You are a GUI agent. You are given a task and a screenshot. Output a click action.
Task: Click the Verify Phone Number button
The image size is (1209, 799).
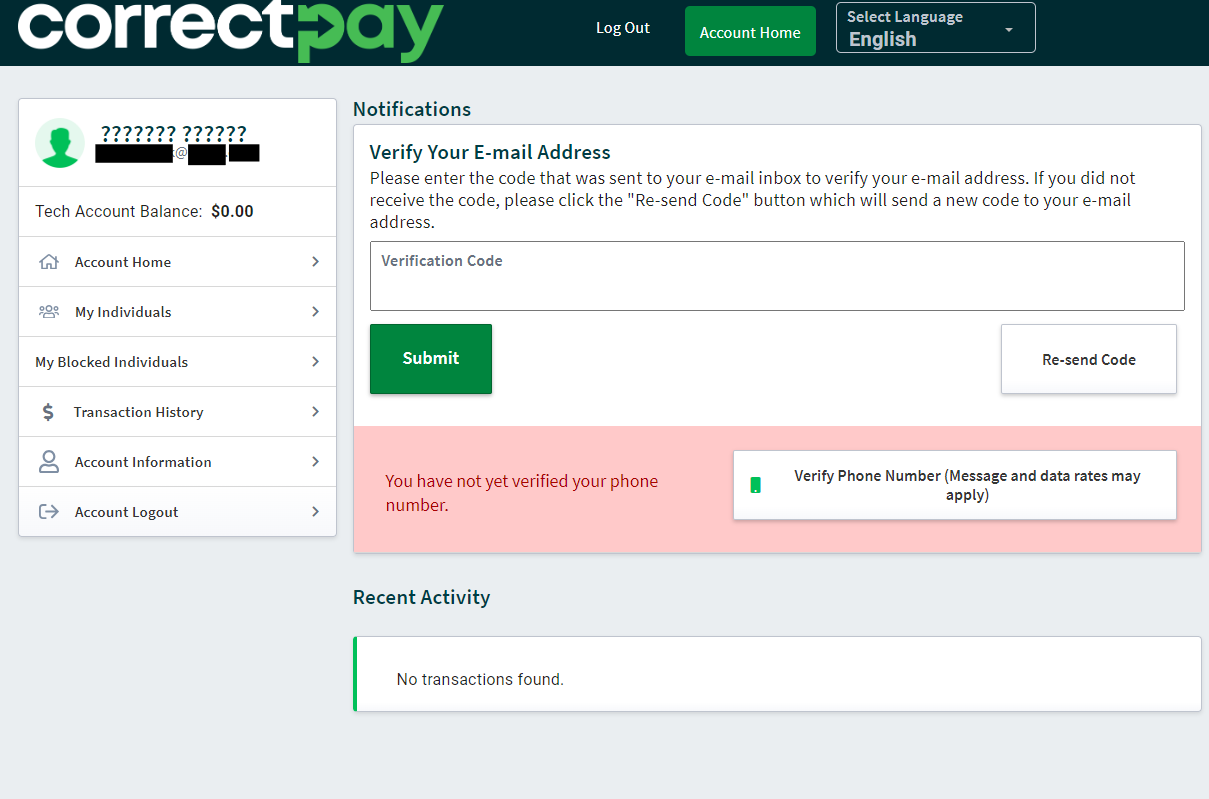pos(954,485)
